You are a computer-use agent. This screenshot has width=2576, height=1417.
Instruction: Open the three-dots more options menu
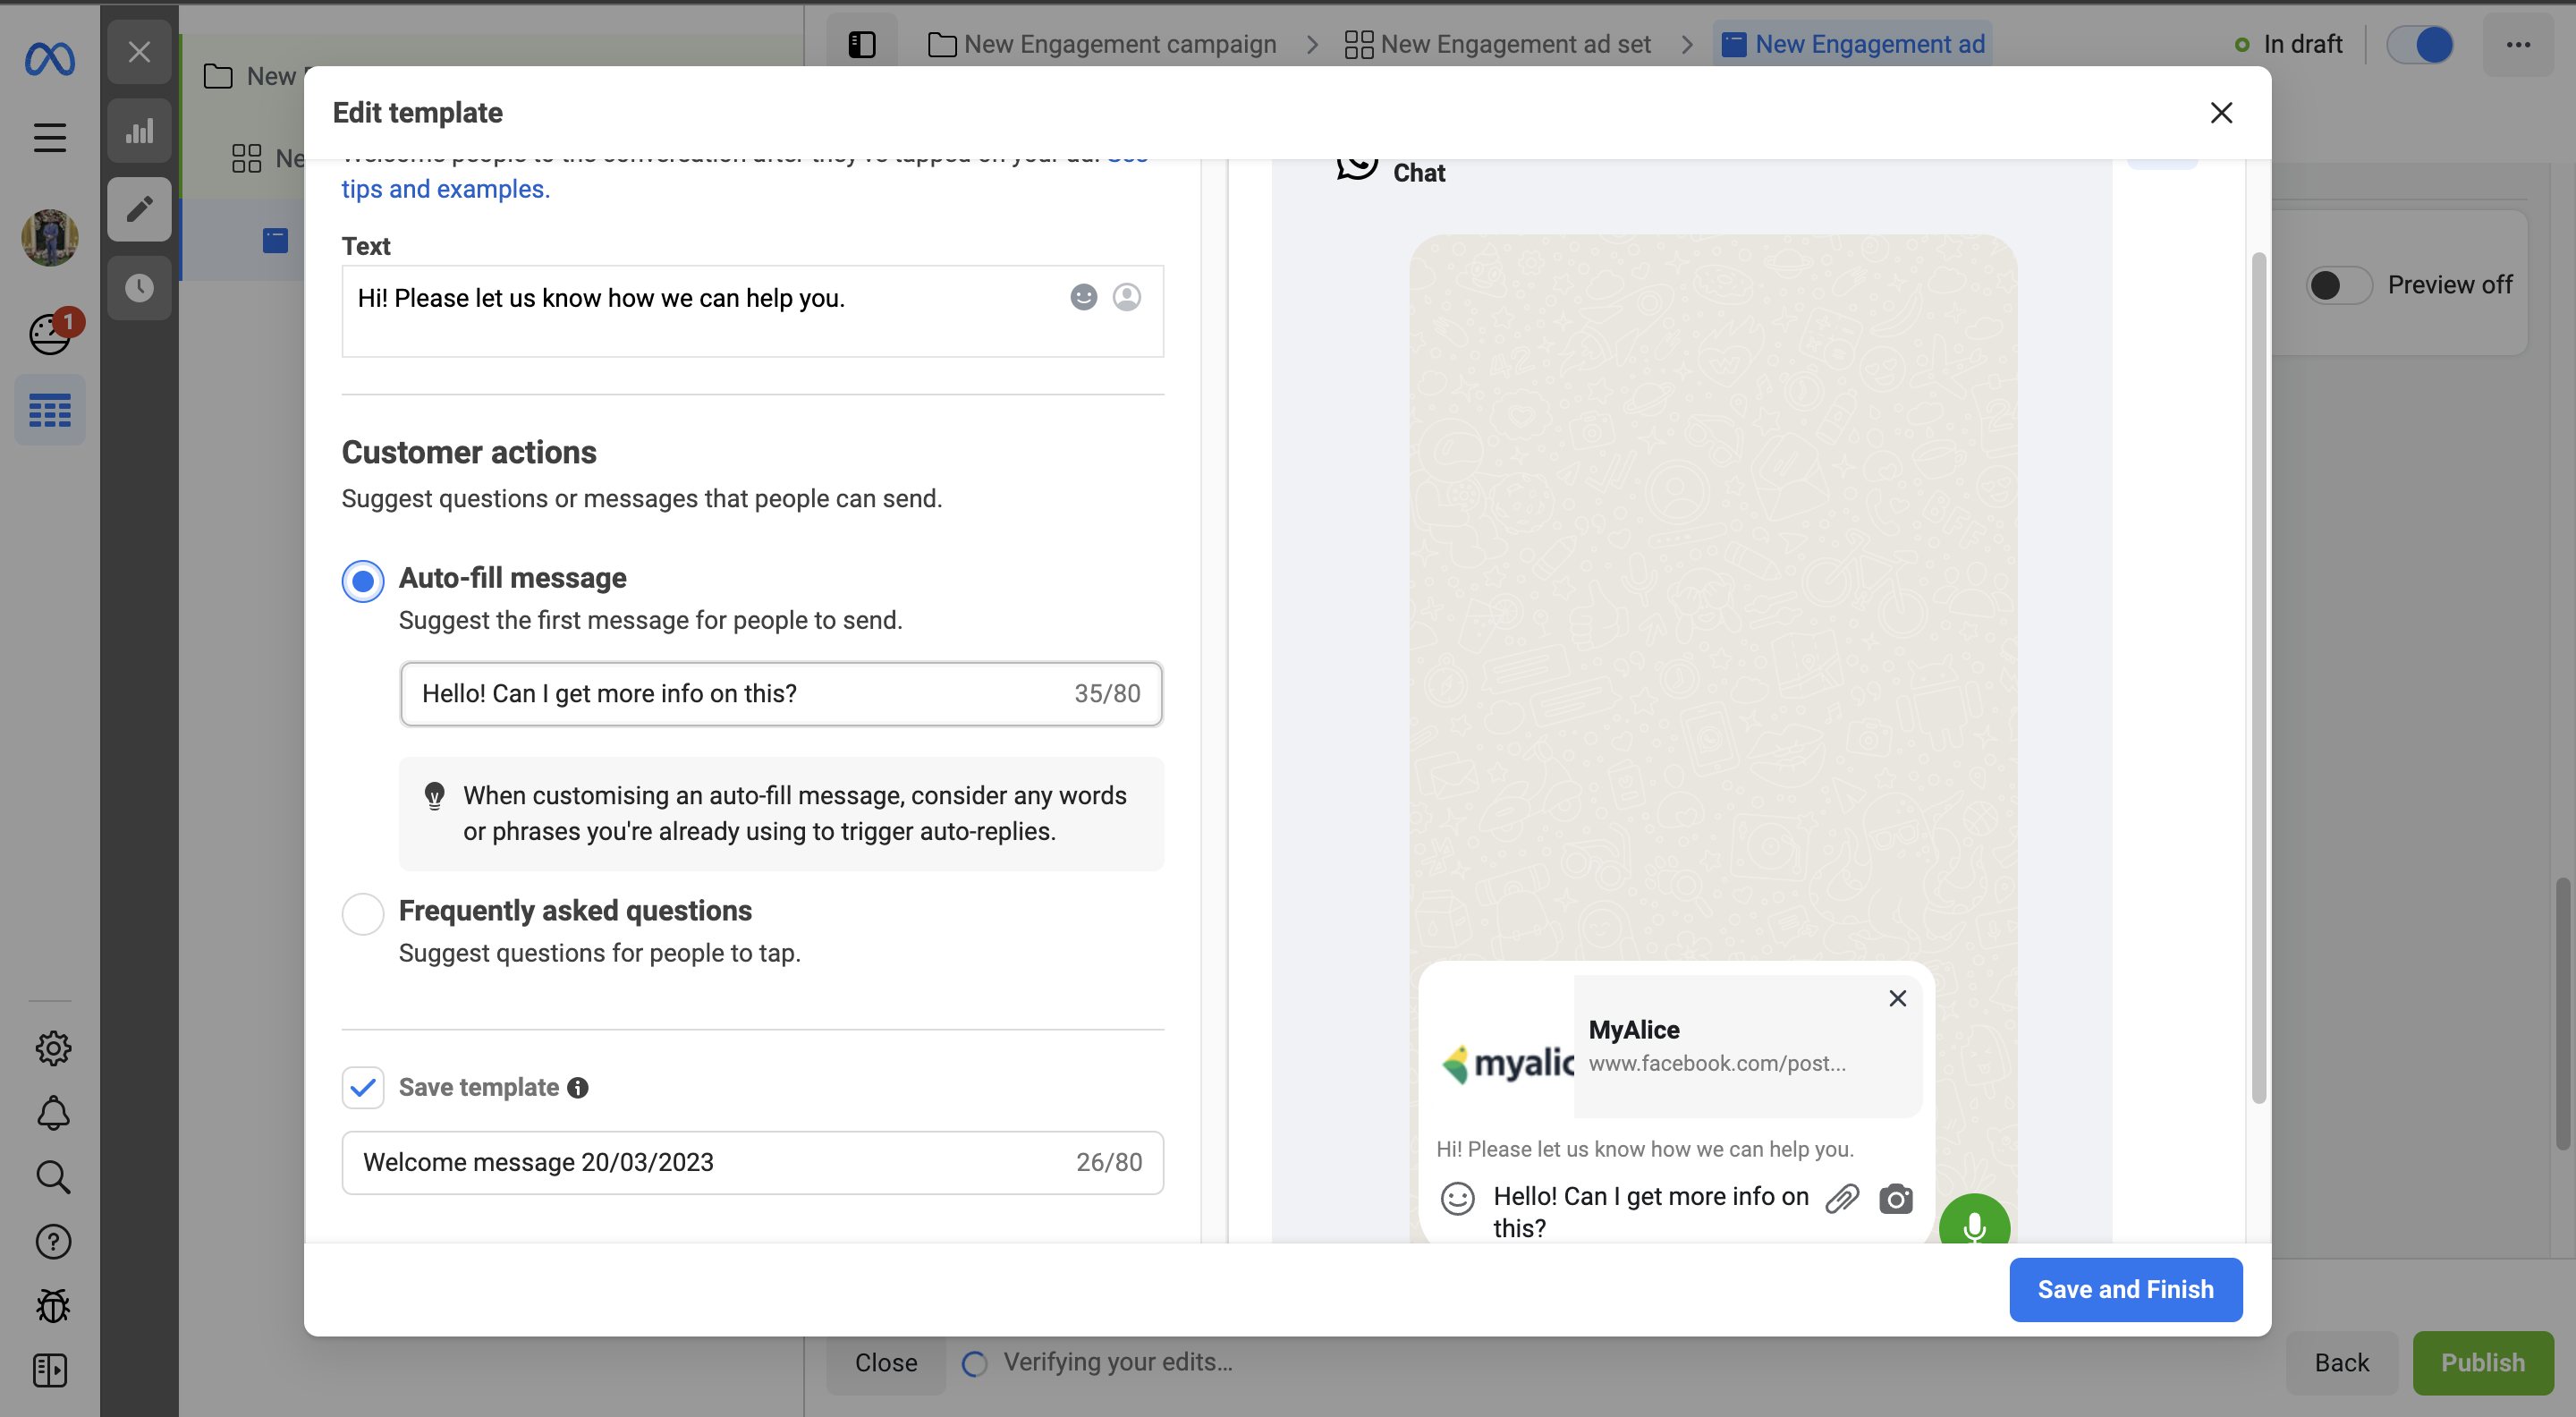point(2517,45)
